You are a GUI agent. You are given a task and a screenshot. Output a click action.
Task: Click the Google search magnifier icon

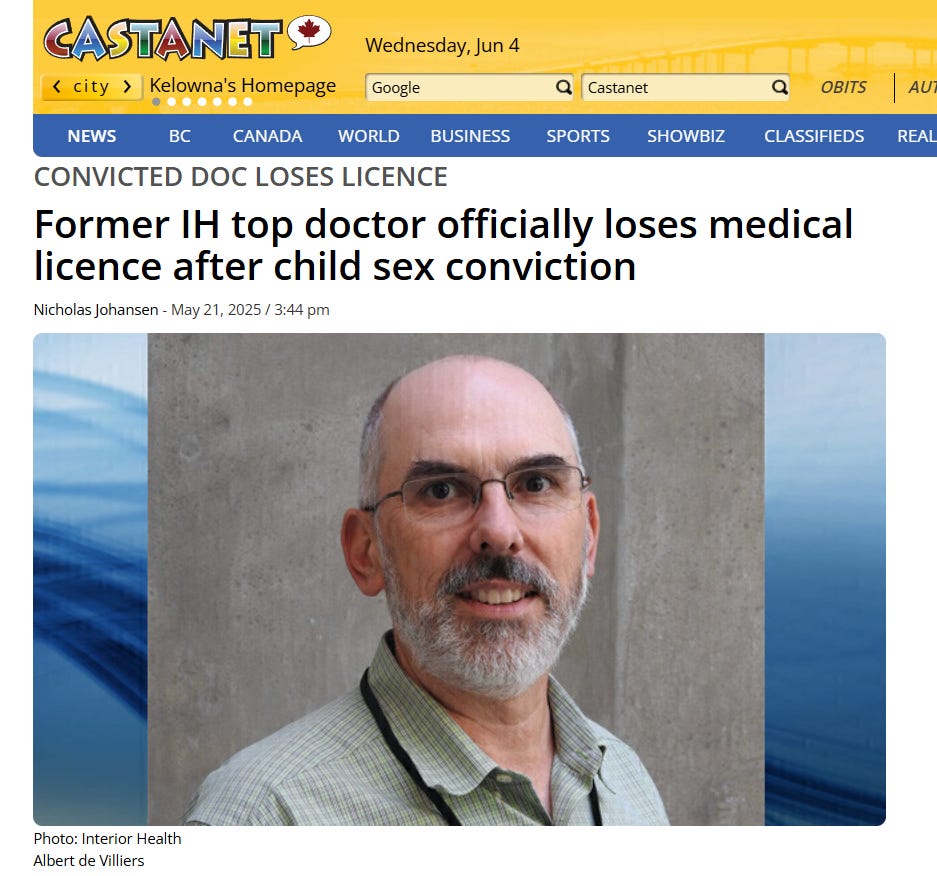click(x=563, y=87)
